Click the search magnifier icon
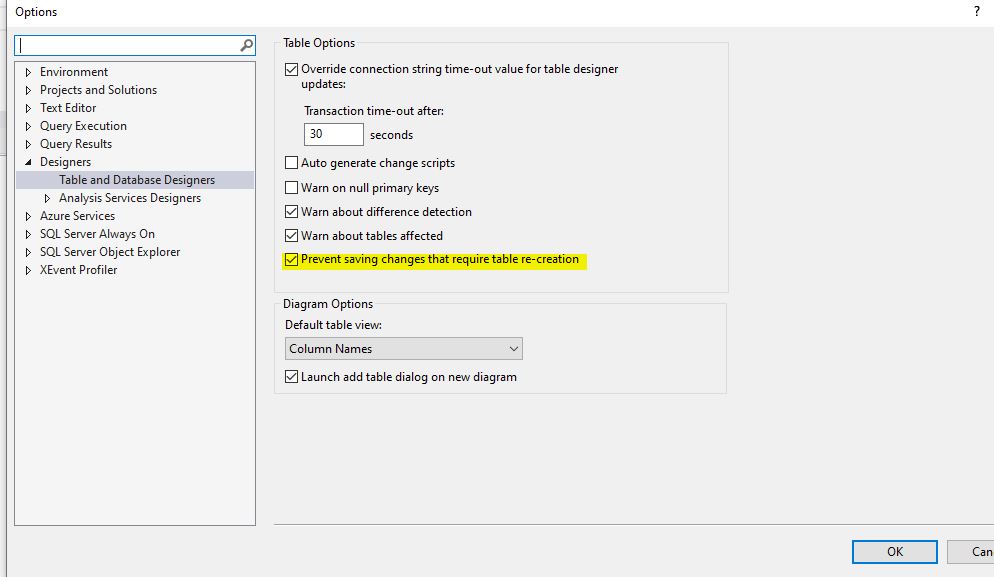This screenshot has width=994, height=577. (247, 46)
